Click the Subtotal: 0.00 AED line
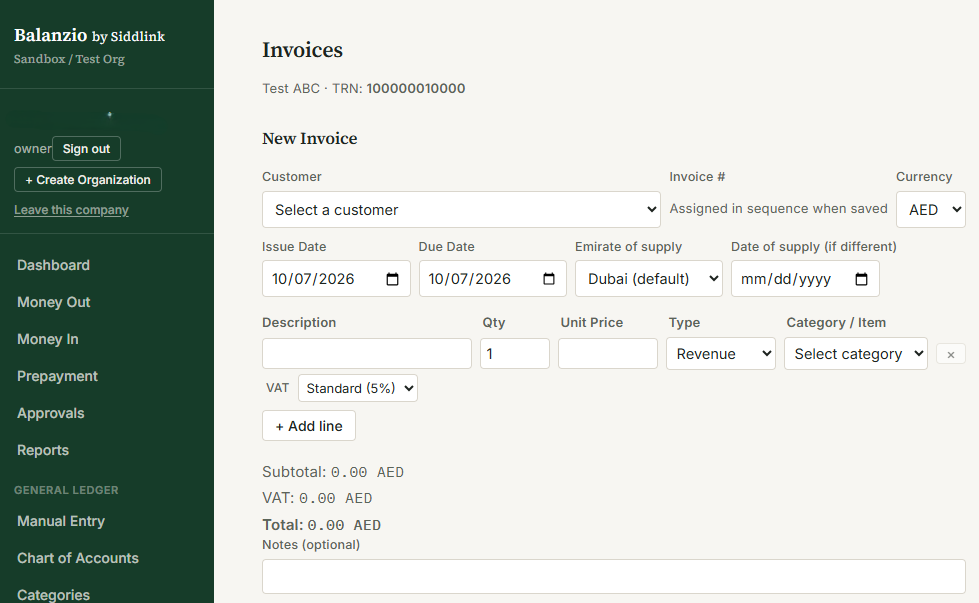Screen dimensions: 979x603 [x=333, y=472]
